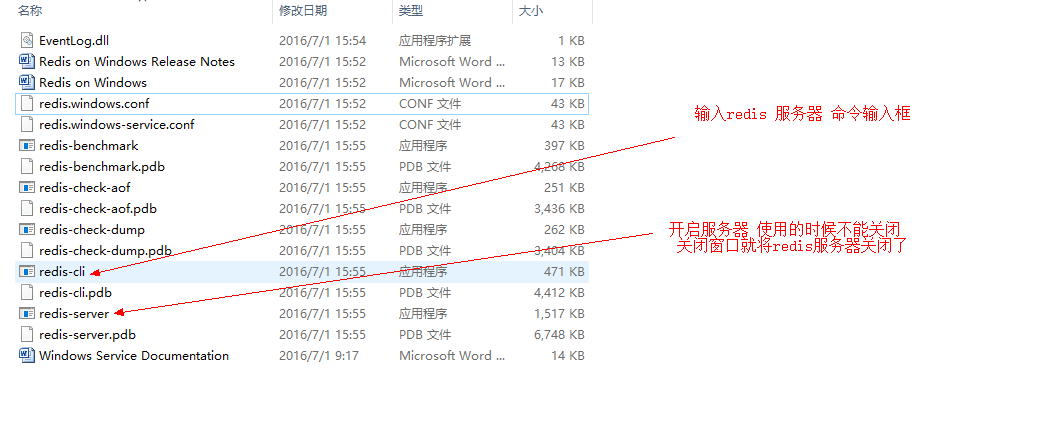Click the 14 KB size of Windows Service Documentation
This screenshot has width=1046, height=425.
(568, 356)
